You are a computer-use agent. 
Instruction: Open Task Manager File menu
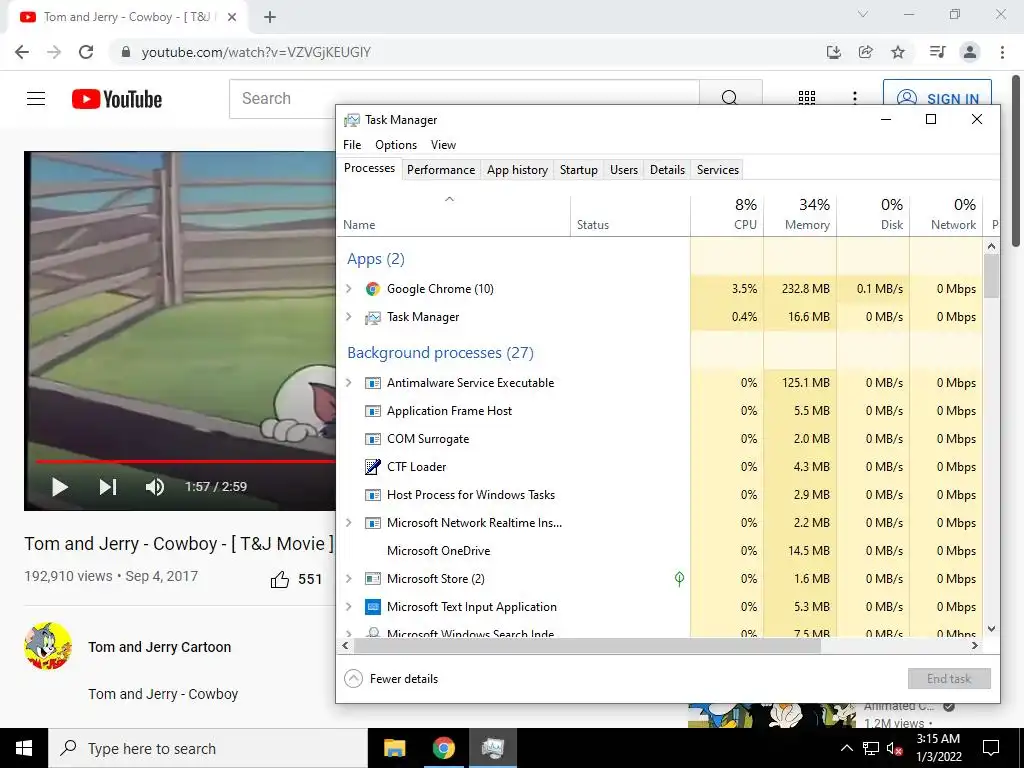(352, 145)
